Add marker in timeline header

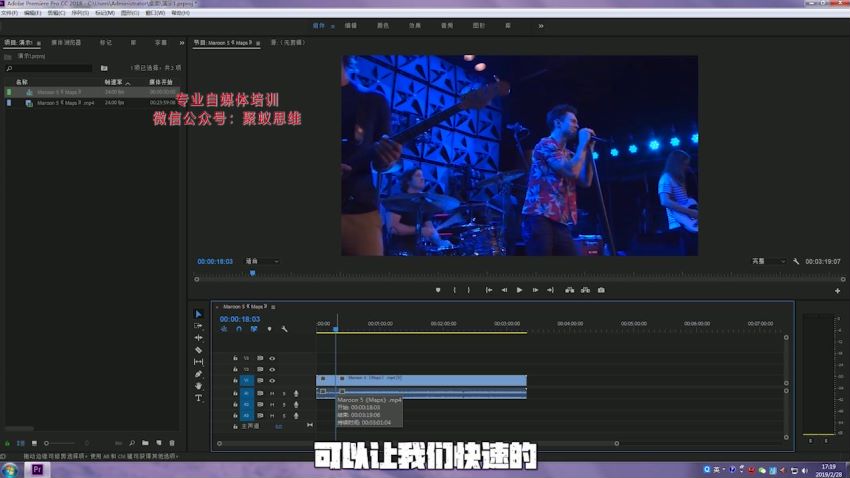(269, 329)
